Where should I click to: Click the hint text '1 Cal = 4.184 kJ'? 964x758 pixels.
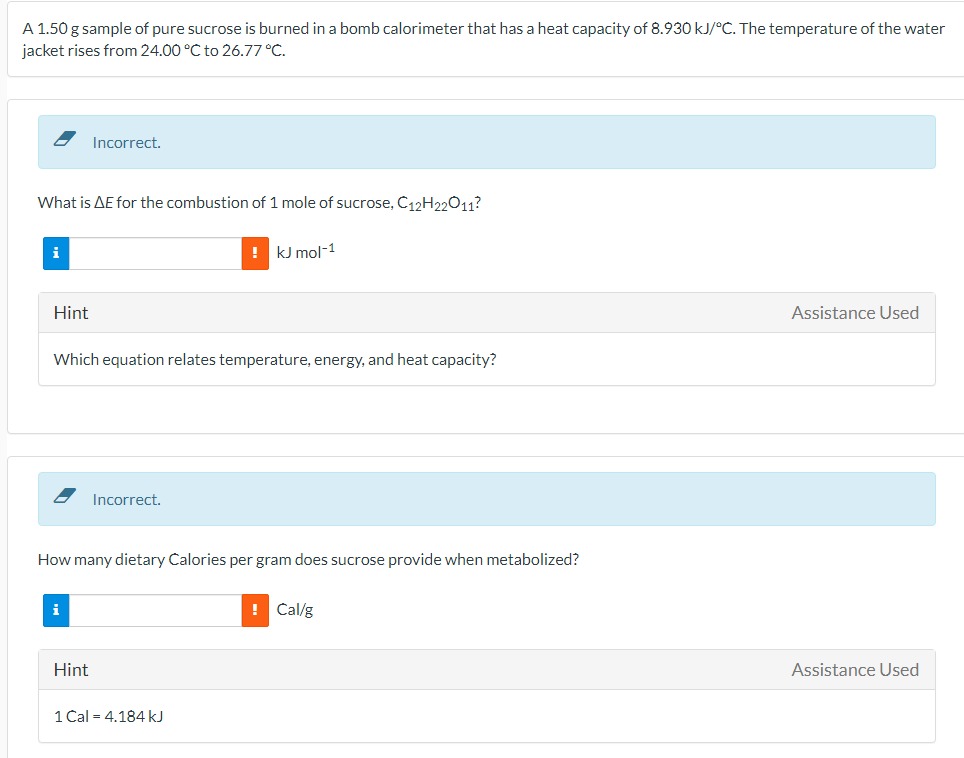[108, 717]
